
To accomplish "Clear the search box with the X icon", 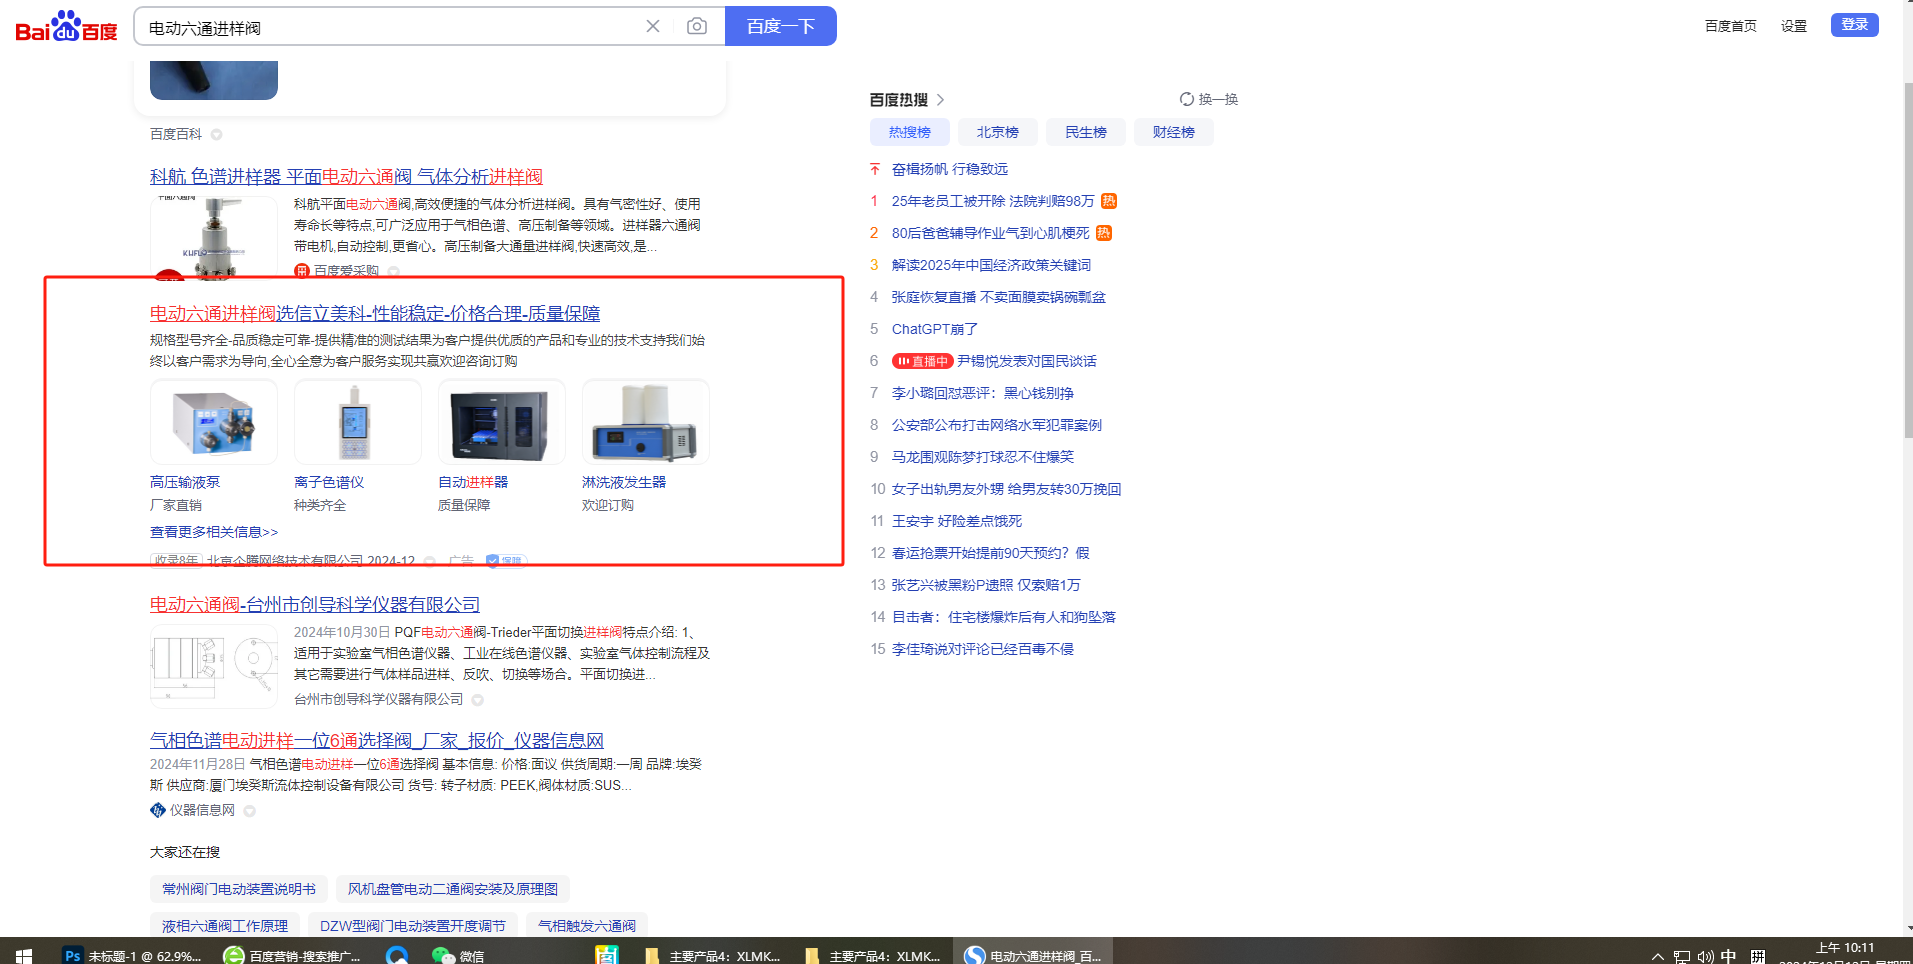I will click(x=653, y=26).
